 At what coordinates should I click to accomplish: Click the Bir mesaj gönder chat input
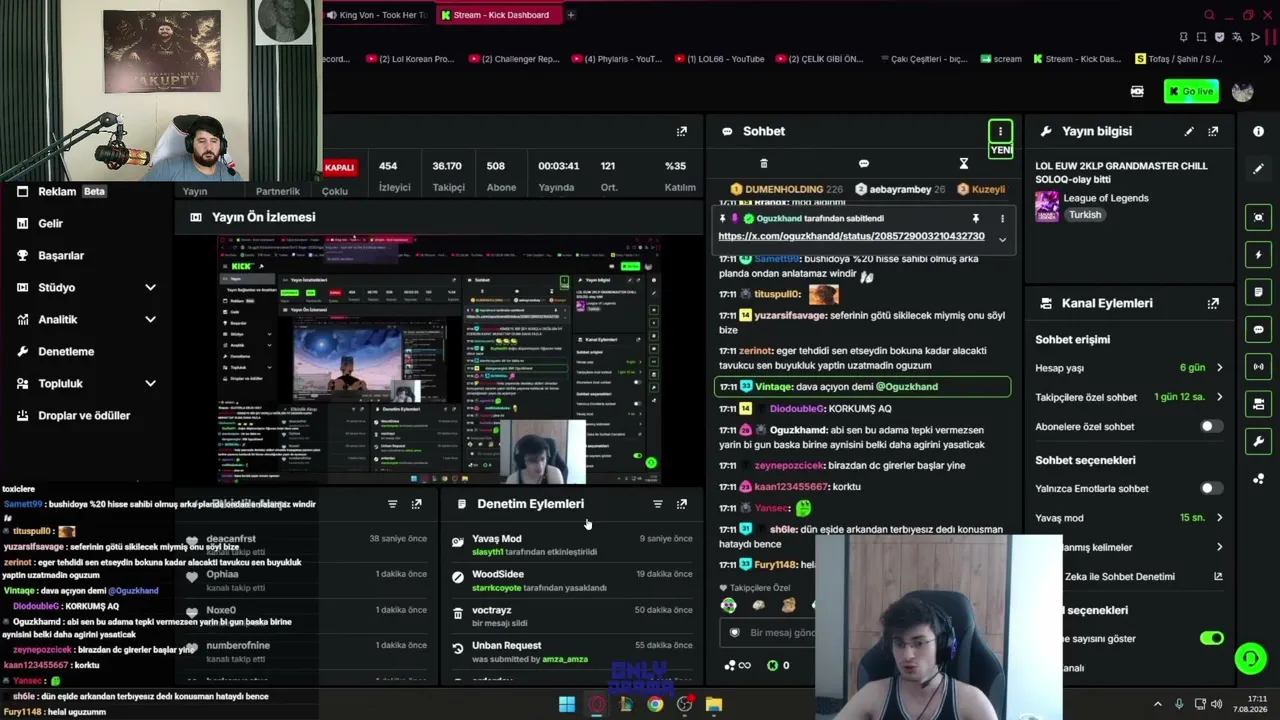768,633
